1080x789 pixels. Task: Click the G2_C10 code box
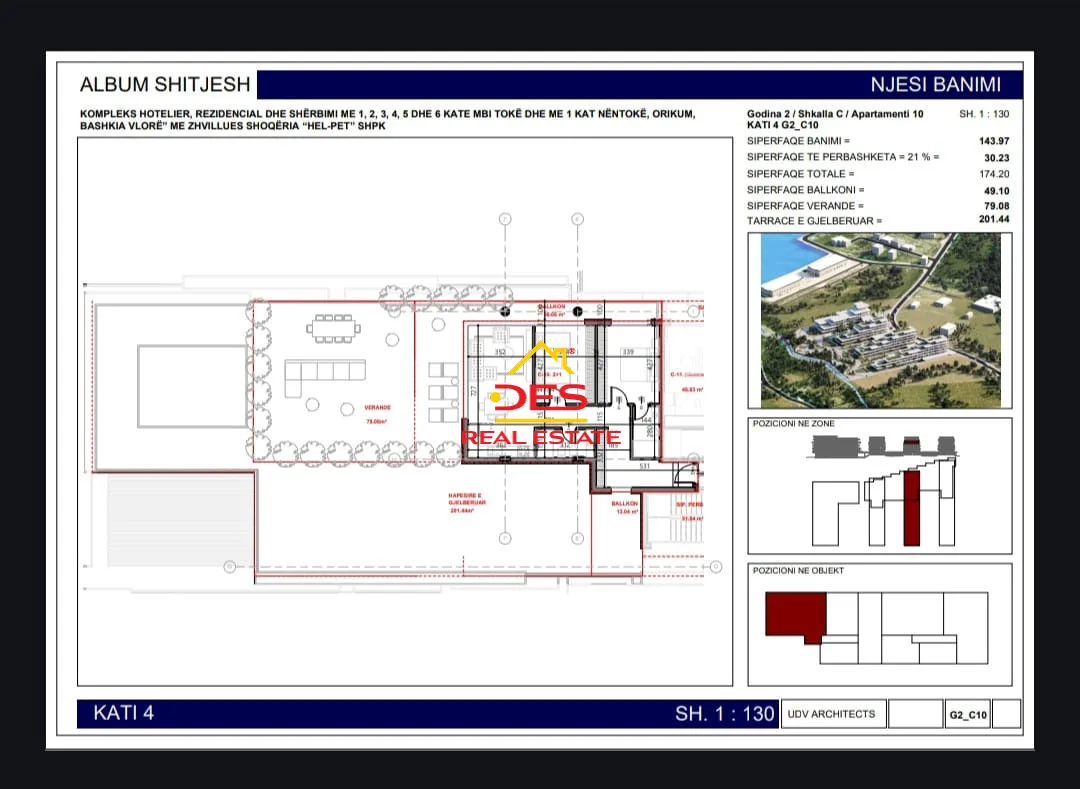pyautogui.click(x=968, y=715)
